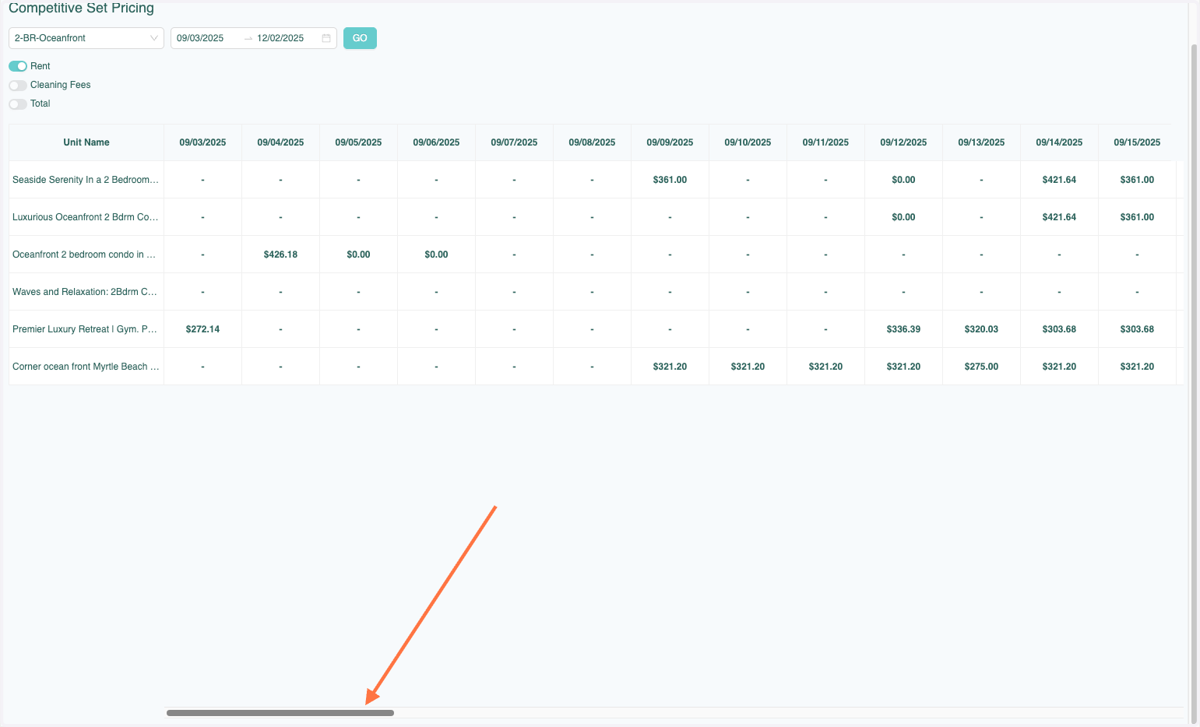Click the $275.00 cell on 09/13/2025

click(982, 367)
